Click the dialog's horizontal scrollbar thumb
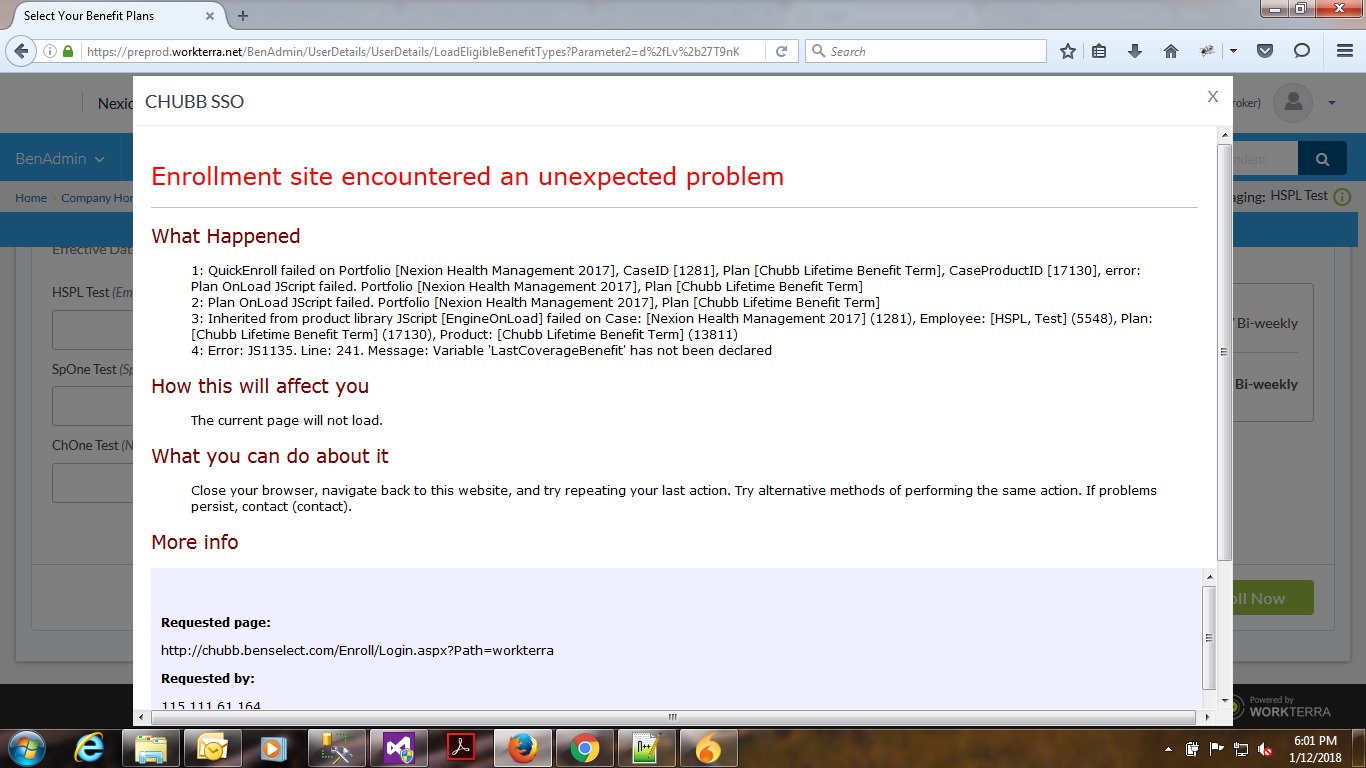 (672, 717)
